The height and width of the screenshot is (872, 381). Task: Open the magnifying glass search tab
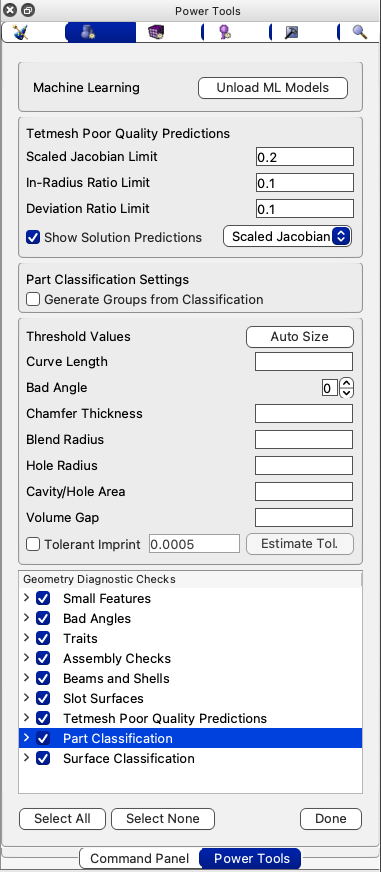[360, 33]
